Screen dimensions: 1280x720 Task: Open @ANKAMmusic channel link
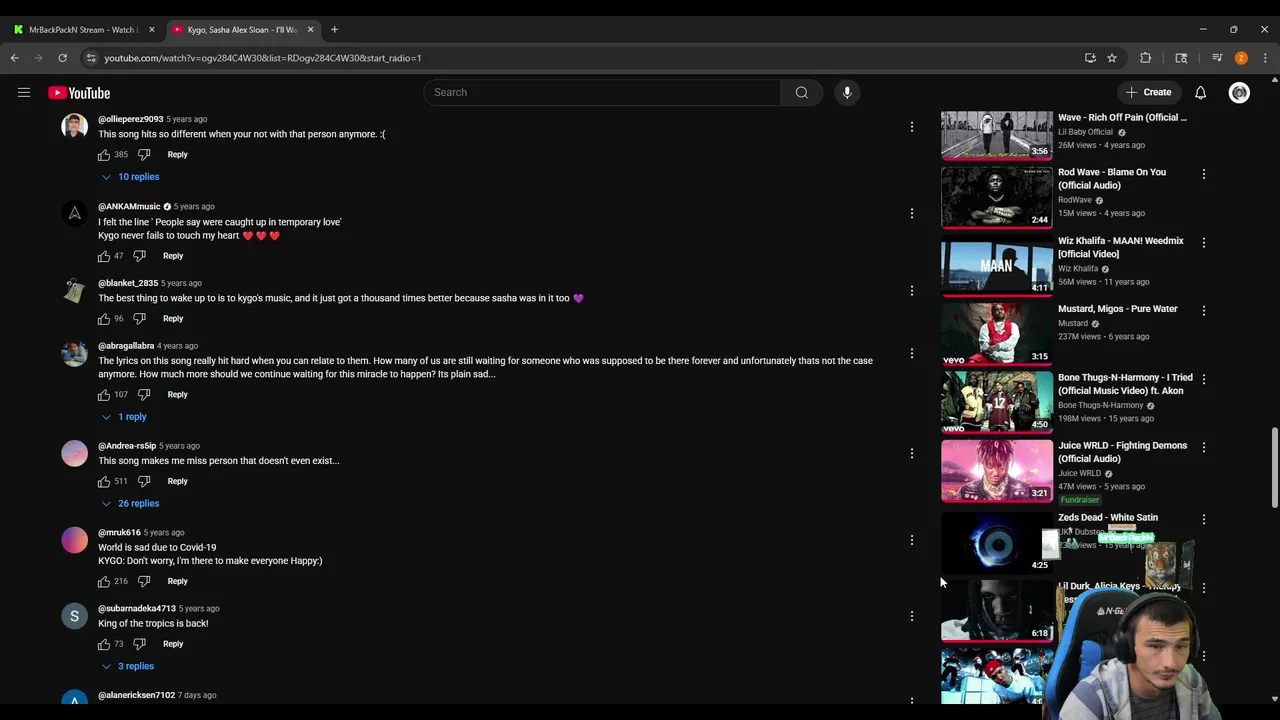[x=129, y=207]
